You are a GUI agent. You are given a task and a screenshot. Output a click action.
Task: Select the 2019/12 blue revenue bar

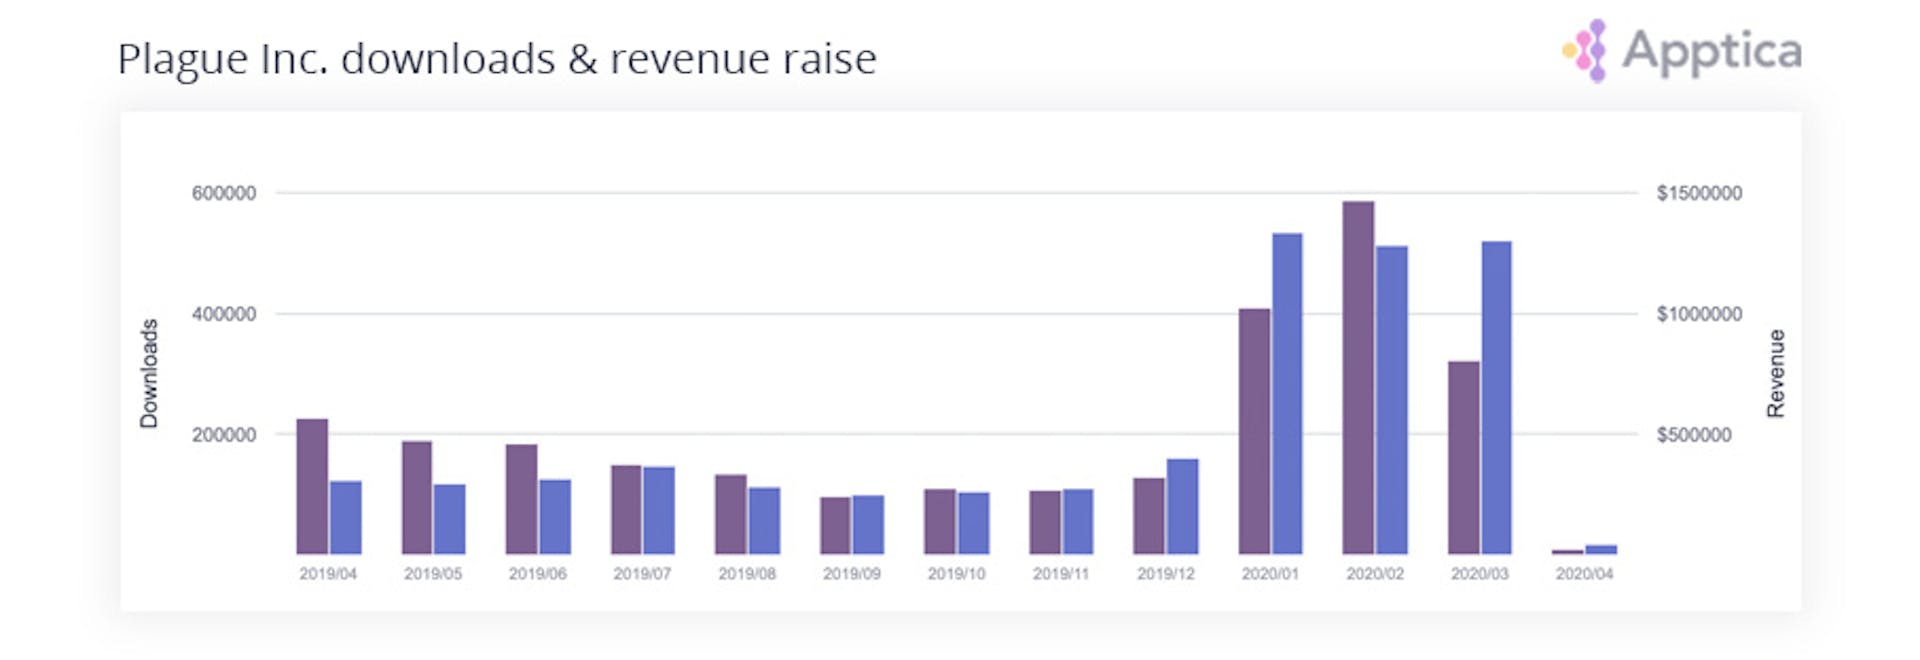[1182, 506]
